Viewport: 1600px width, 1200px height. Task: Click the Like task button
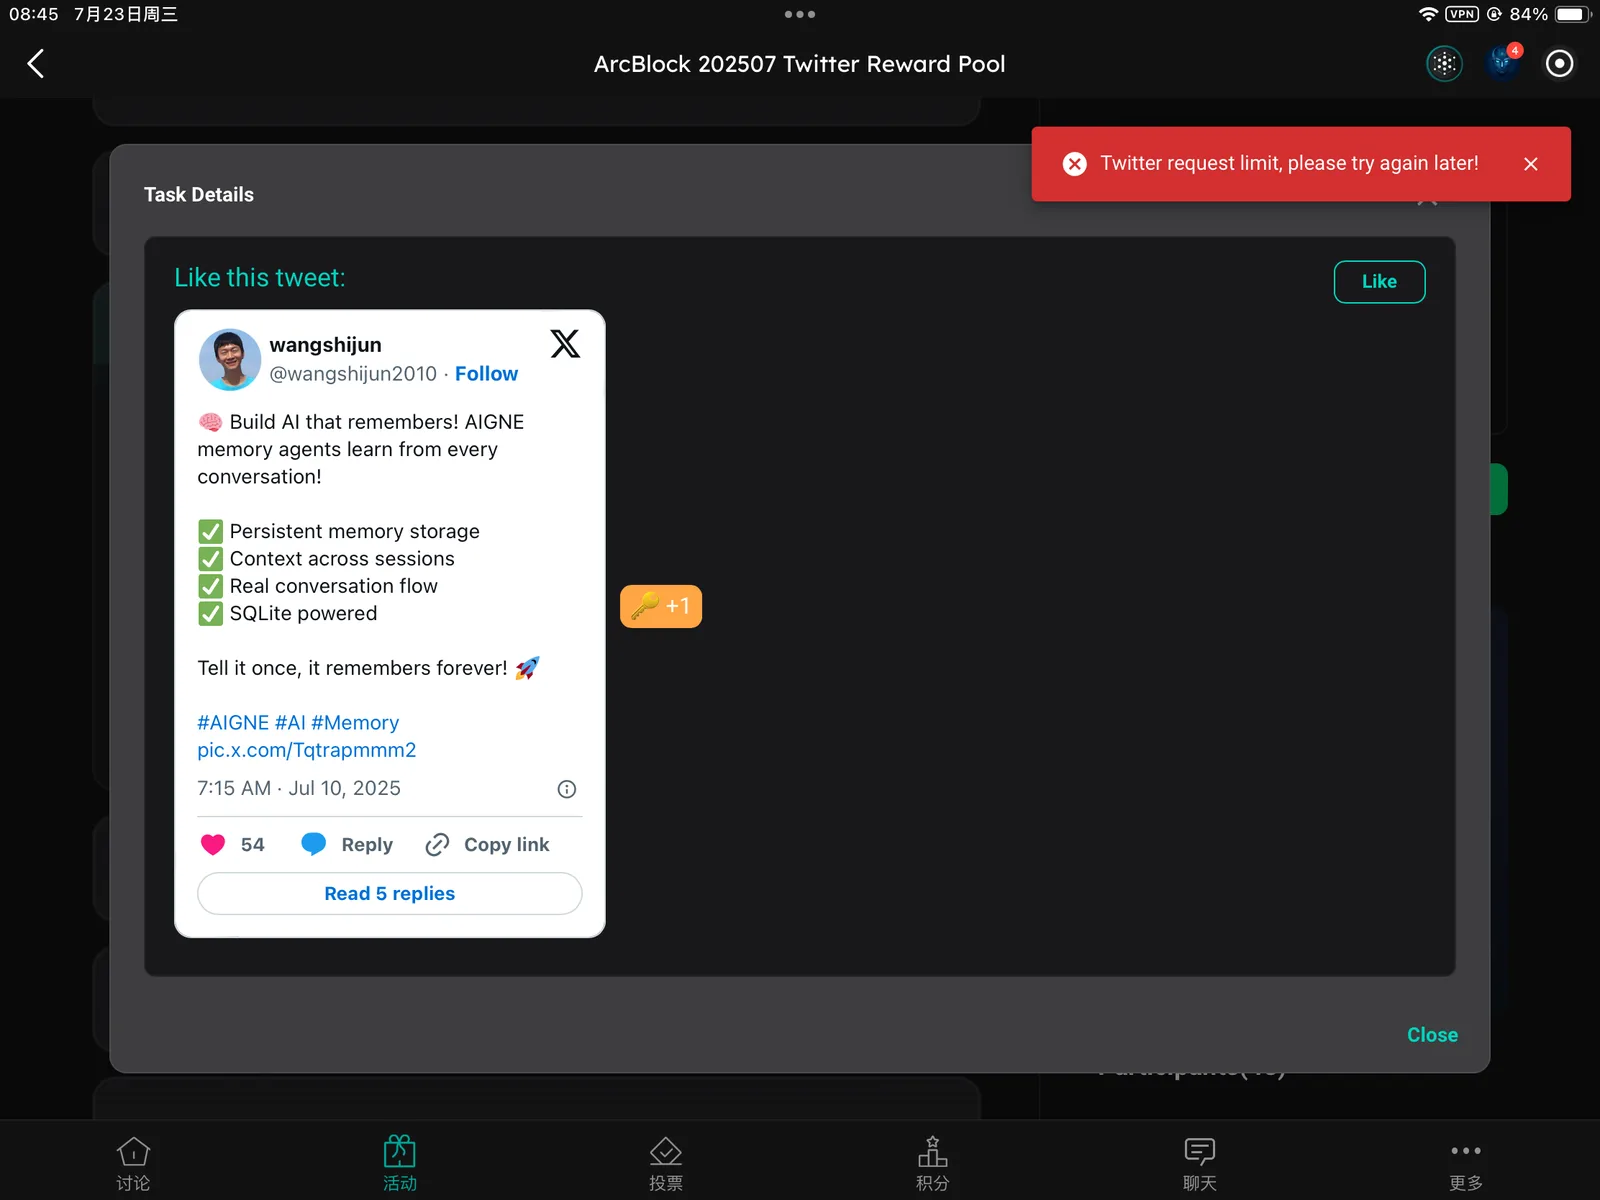(1379, 282)
